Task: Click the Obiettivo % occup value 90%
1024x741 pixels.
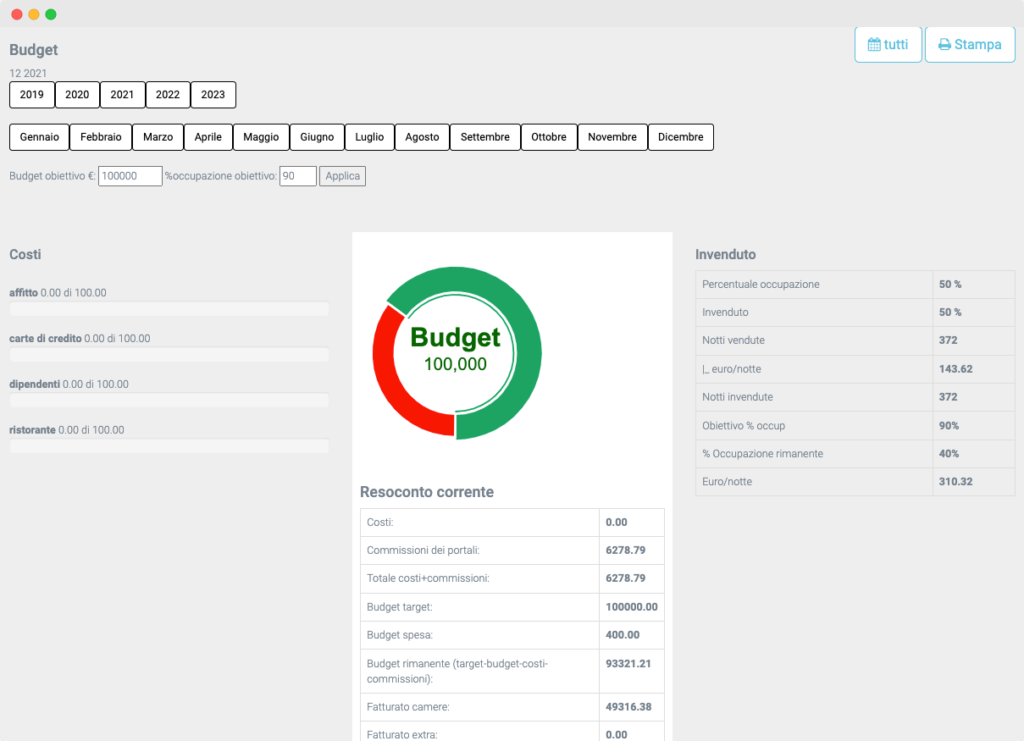Action: point(949,426)
